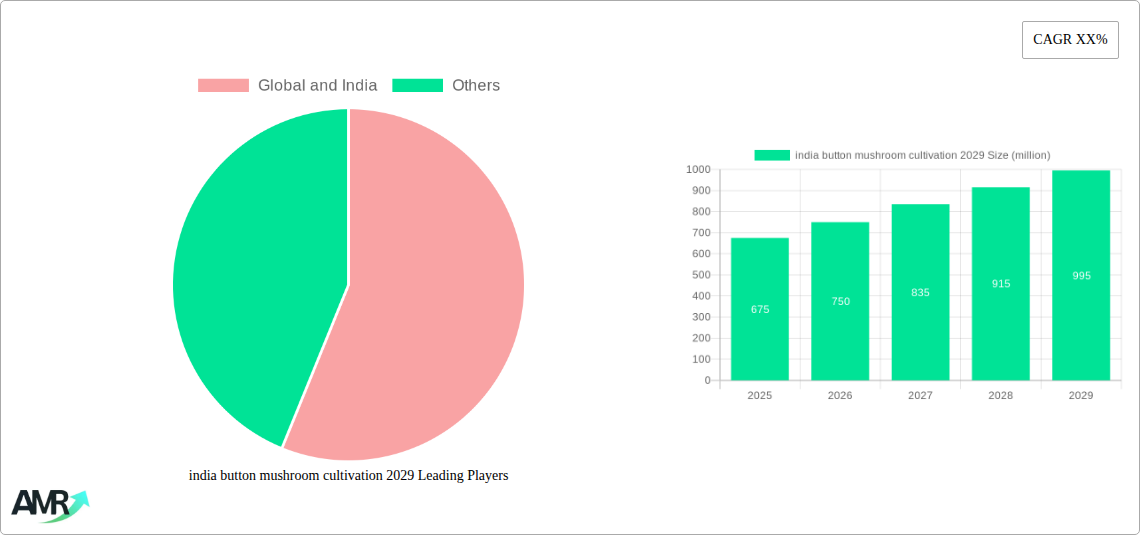Toggle the Others legend color swatch
1140x535 pixels.
click(x=417, y=86)
